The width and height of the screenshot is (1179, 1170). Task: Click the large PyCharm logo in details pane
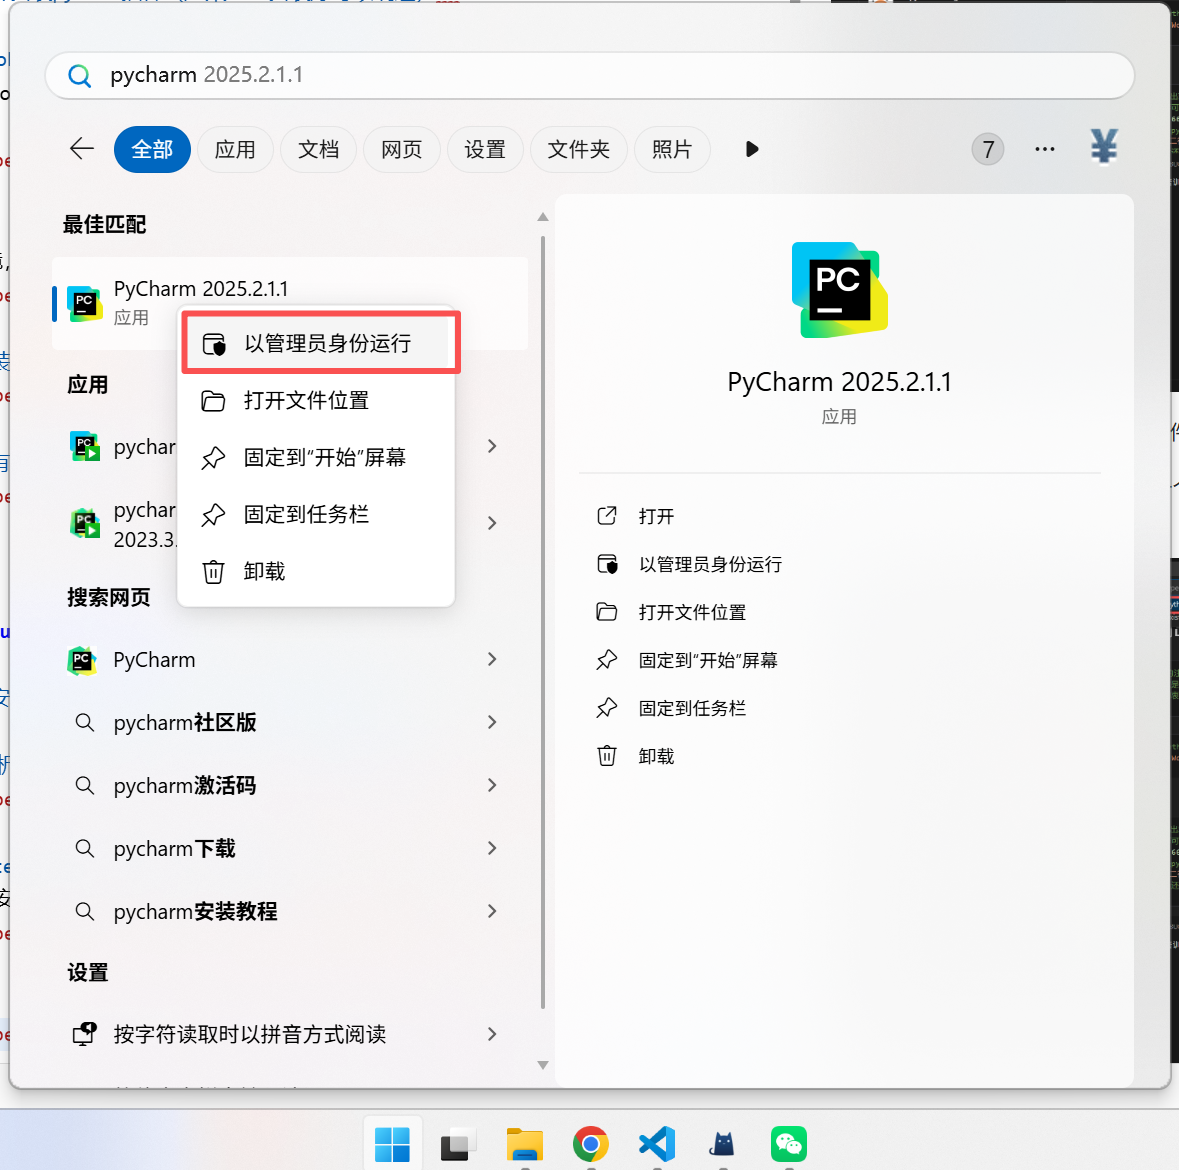point(839,290)
